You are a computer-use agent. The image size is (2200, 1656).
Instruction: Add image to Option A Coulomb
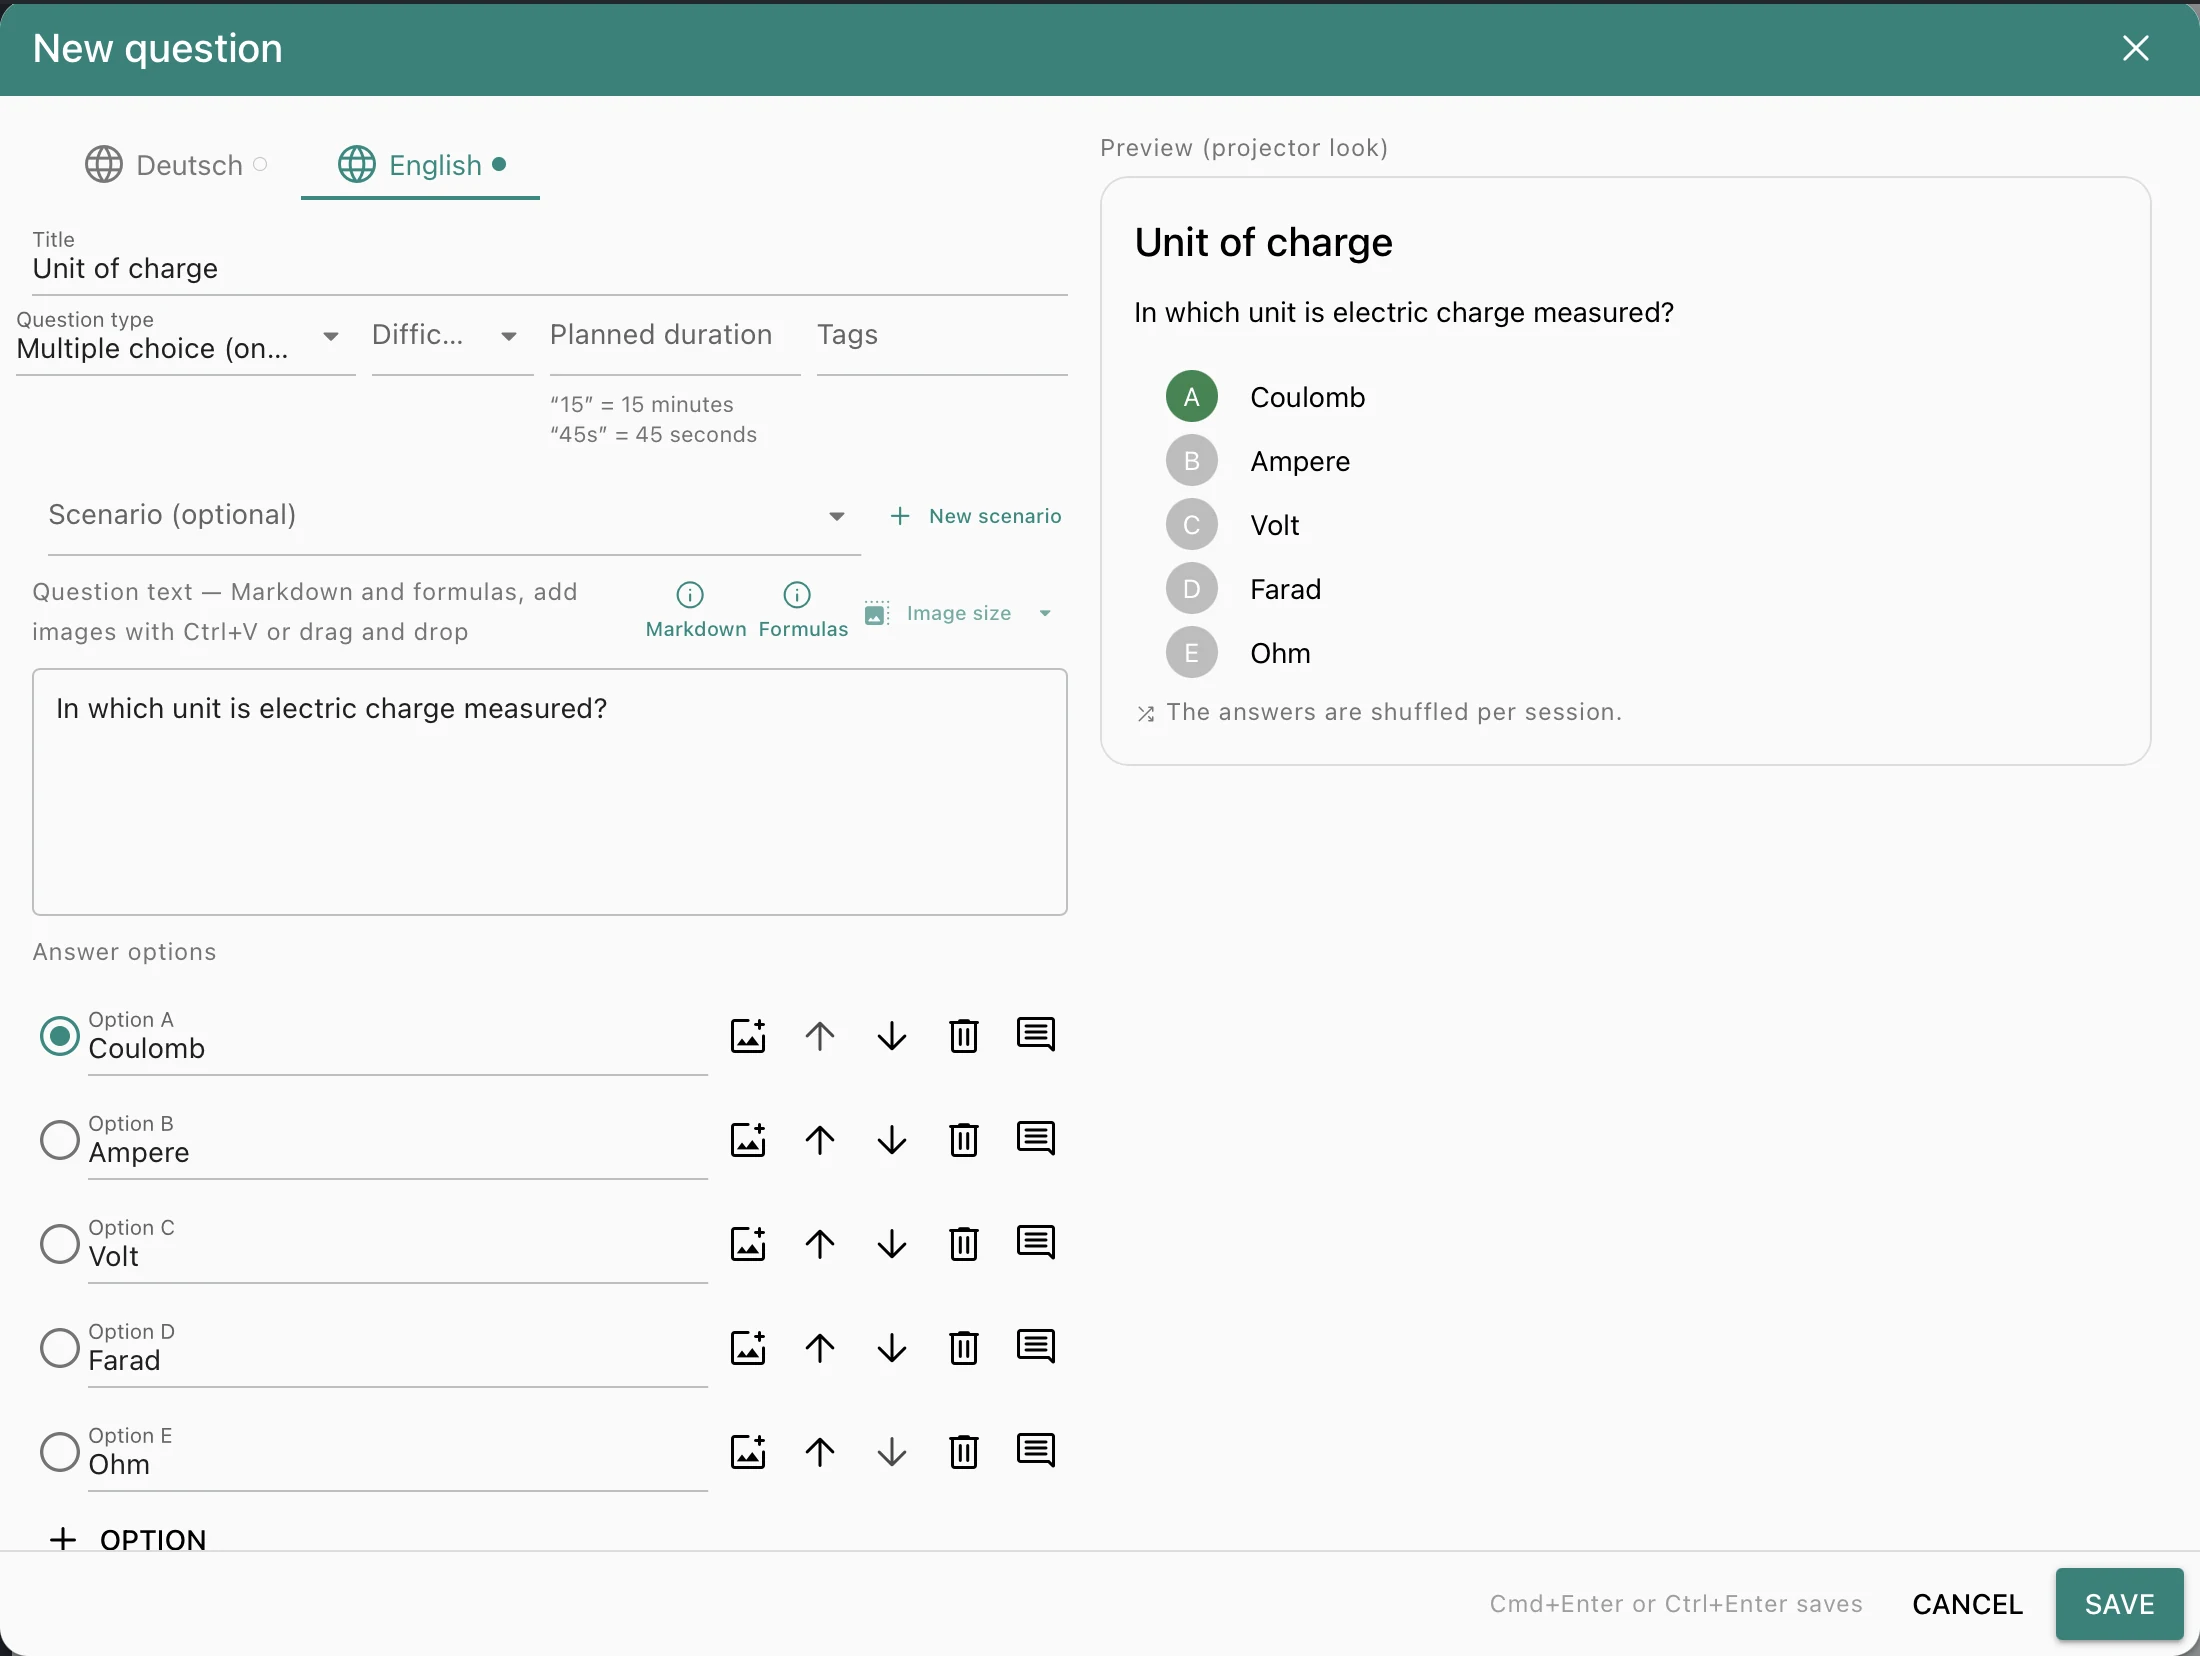[748, 1036]
